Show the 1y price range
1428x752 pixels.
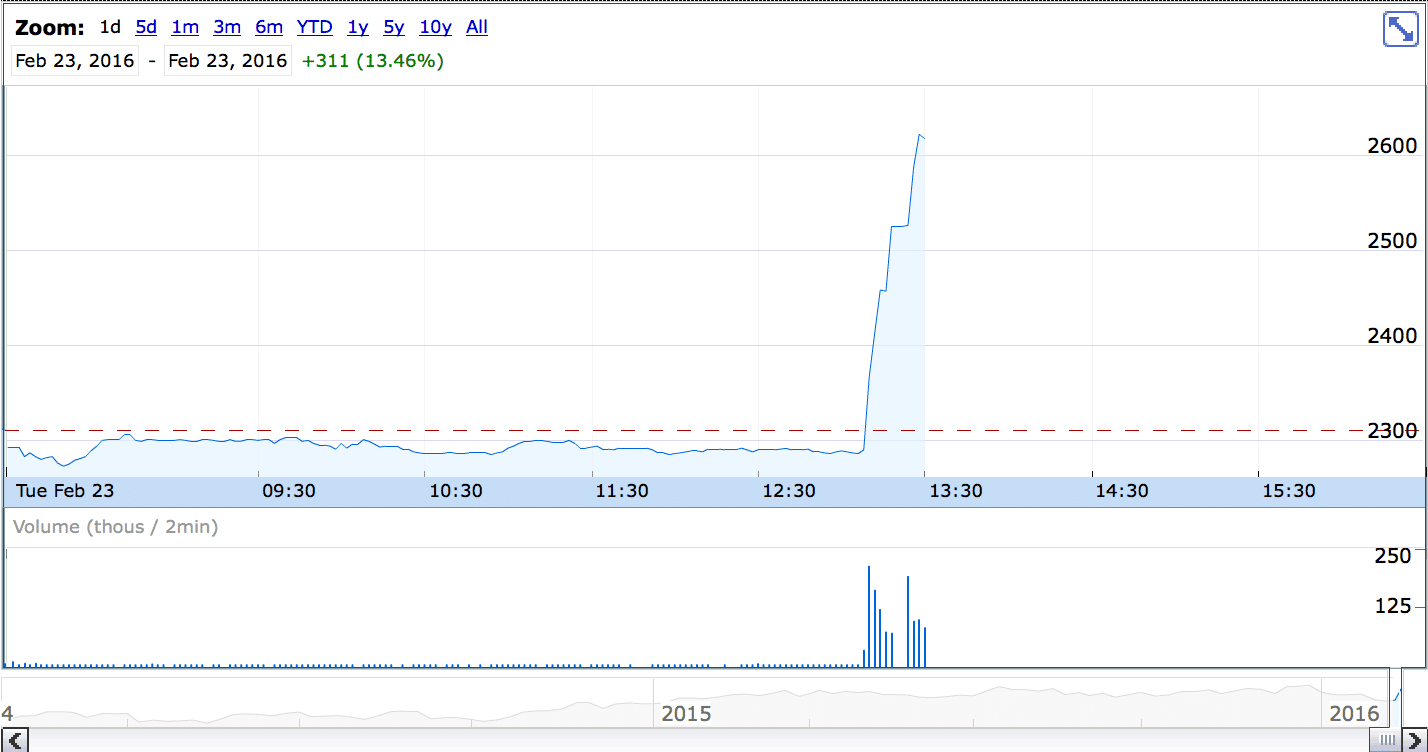click(x=358, y=28)
